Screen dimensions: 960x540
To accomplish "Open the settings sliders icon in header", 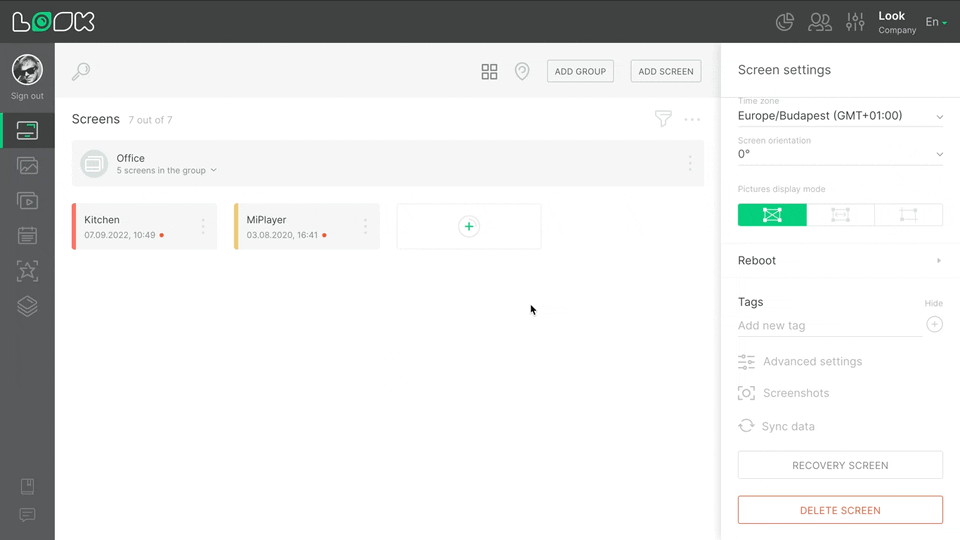I will pos(855,21).
